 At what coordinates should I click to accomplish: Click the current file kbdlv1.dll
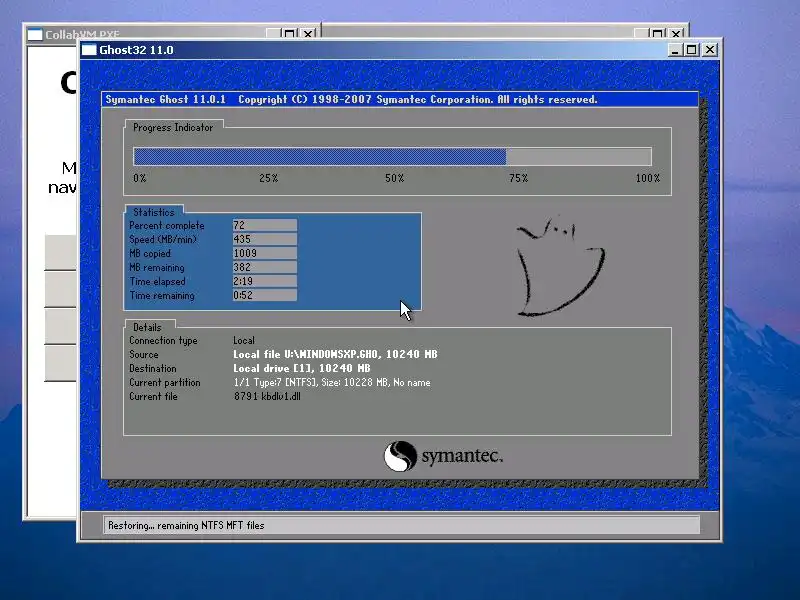pos(267,396)
